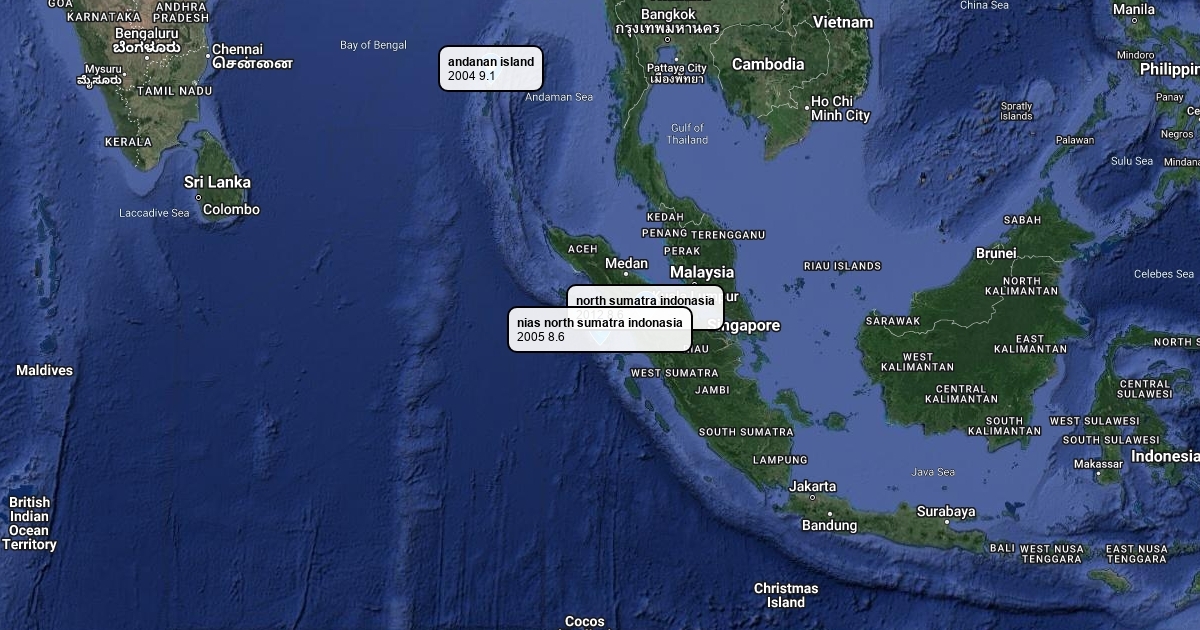Select the LAMPUNG province label

pyautogui.click(x=780, y=460)
